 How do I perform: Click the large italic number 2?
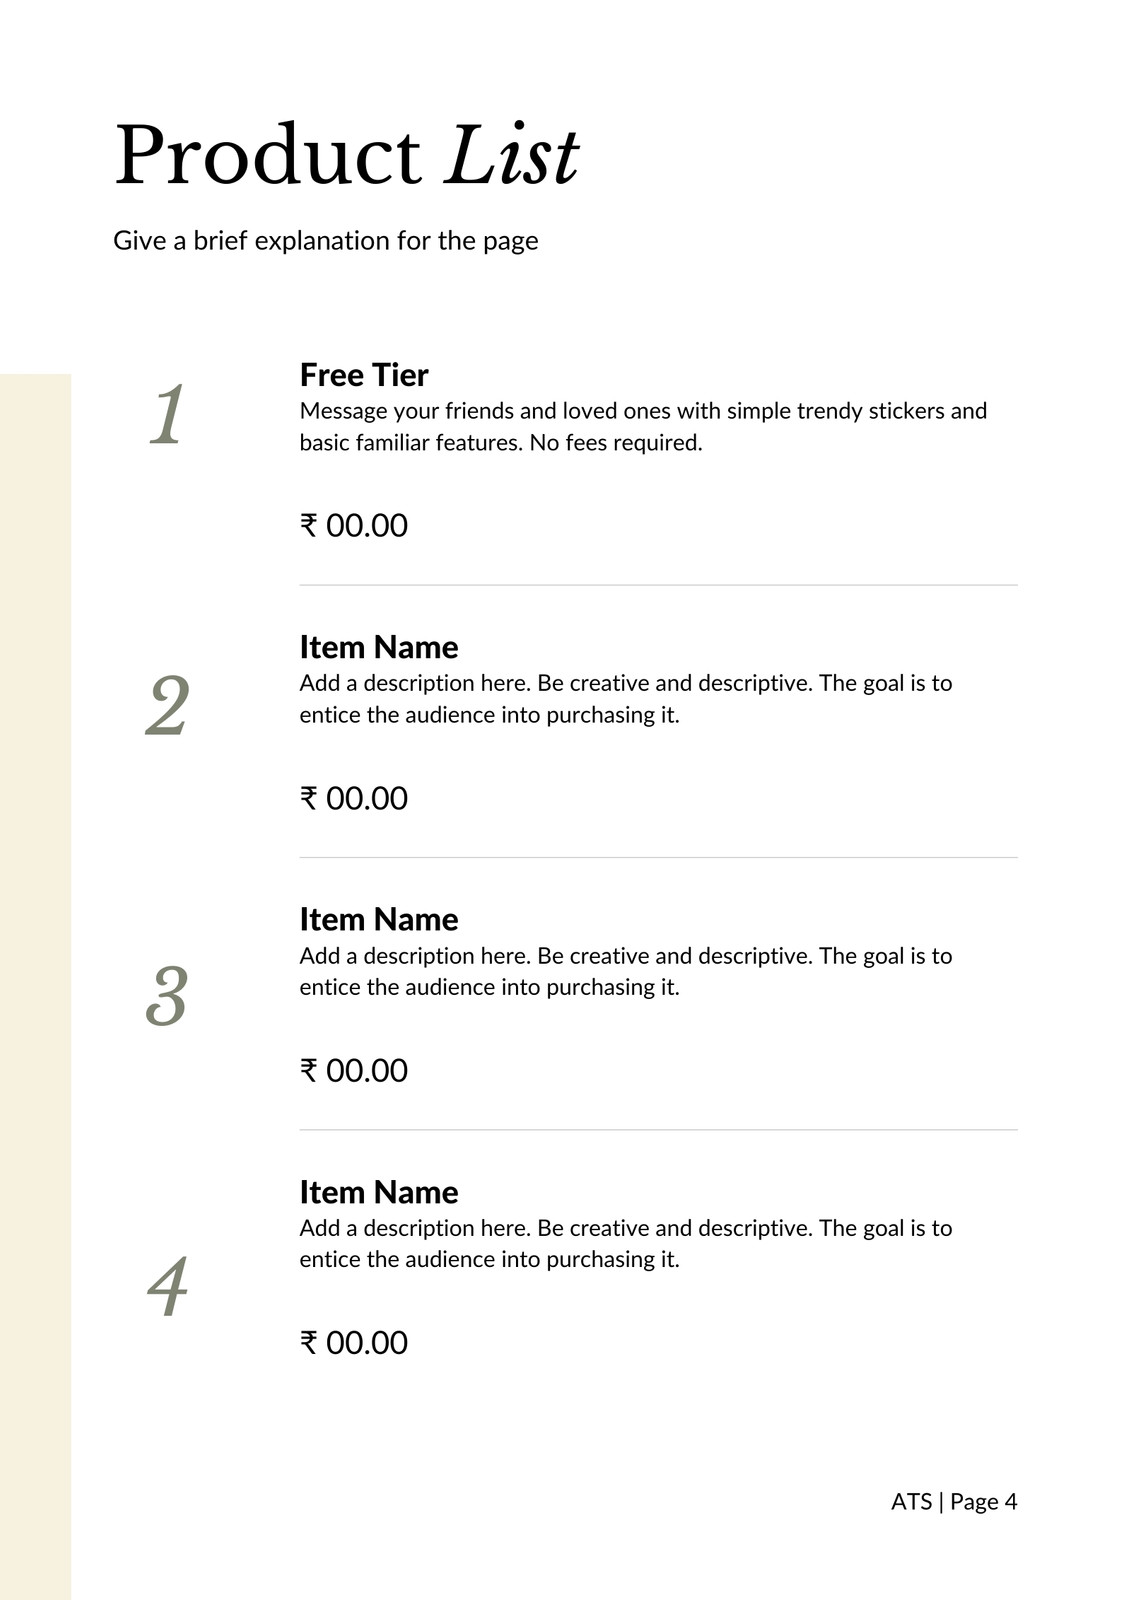[167, 706]
